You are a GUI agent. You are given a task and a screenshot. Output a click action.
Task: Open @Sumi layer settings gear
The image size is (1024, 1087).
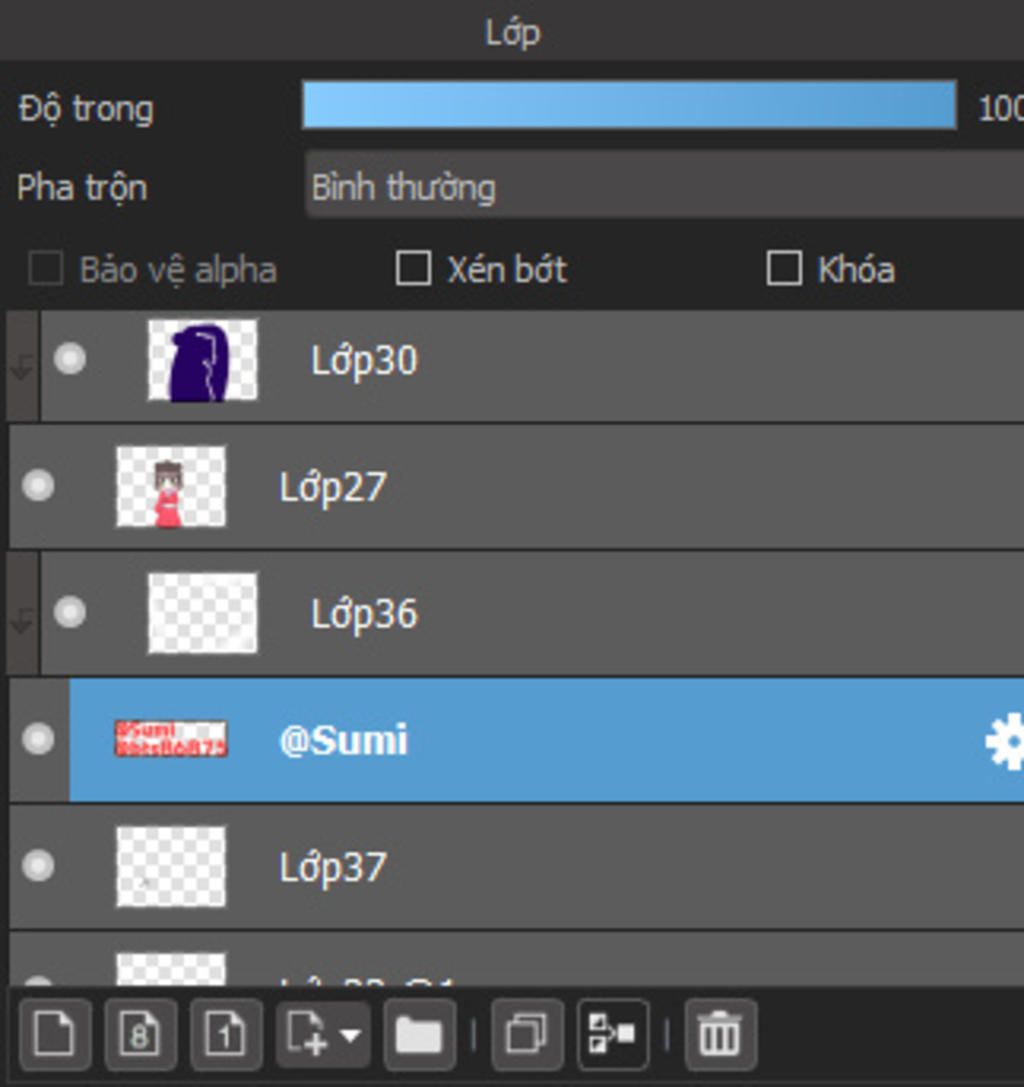(1005, 740)
